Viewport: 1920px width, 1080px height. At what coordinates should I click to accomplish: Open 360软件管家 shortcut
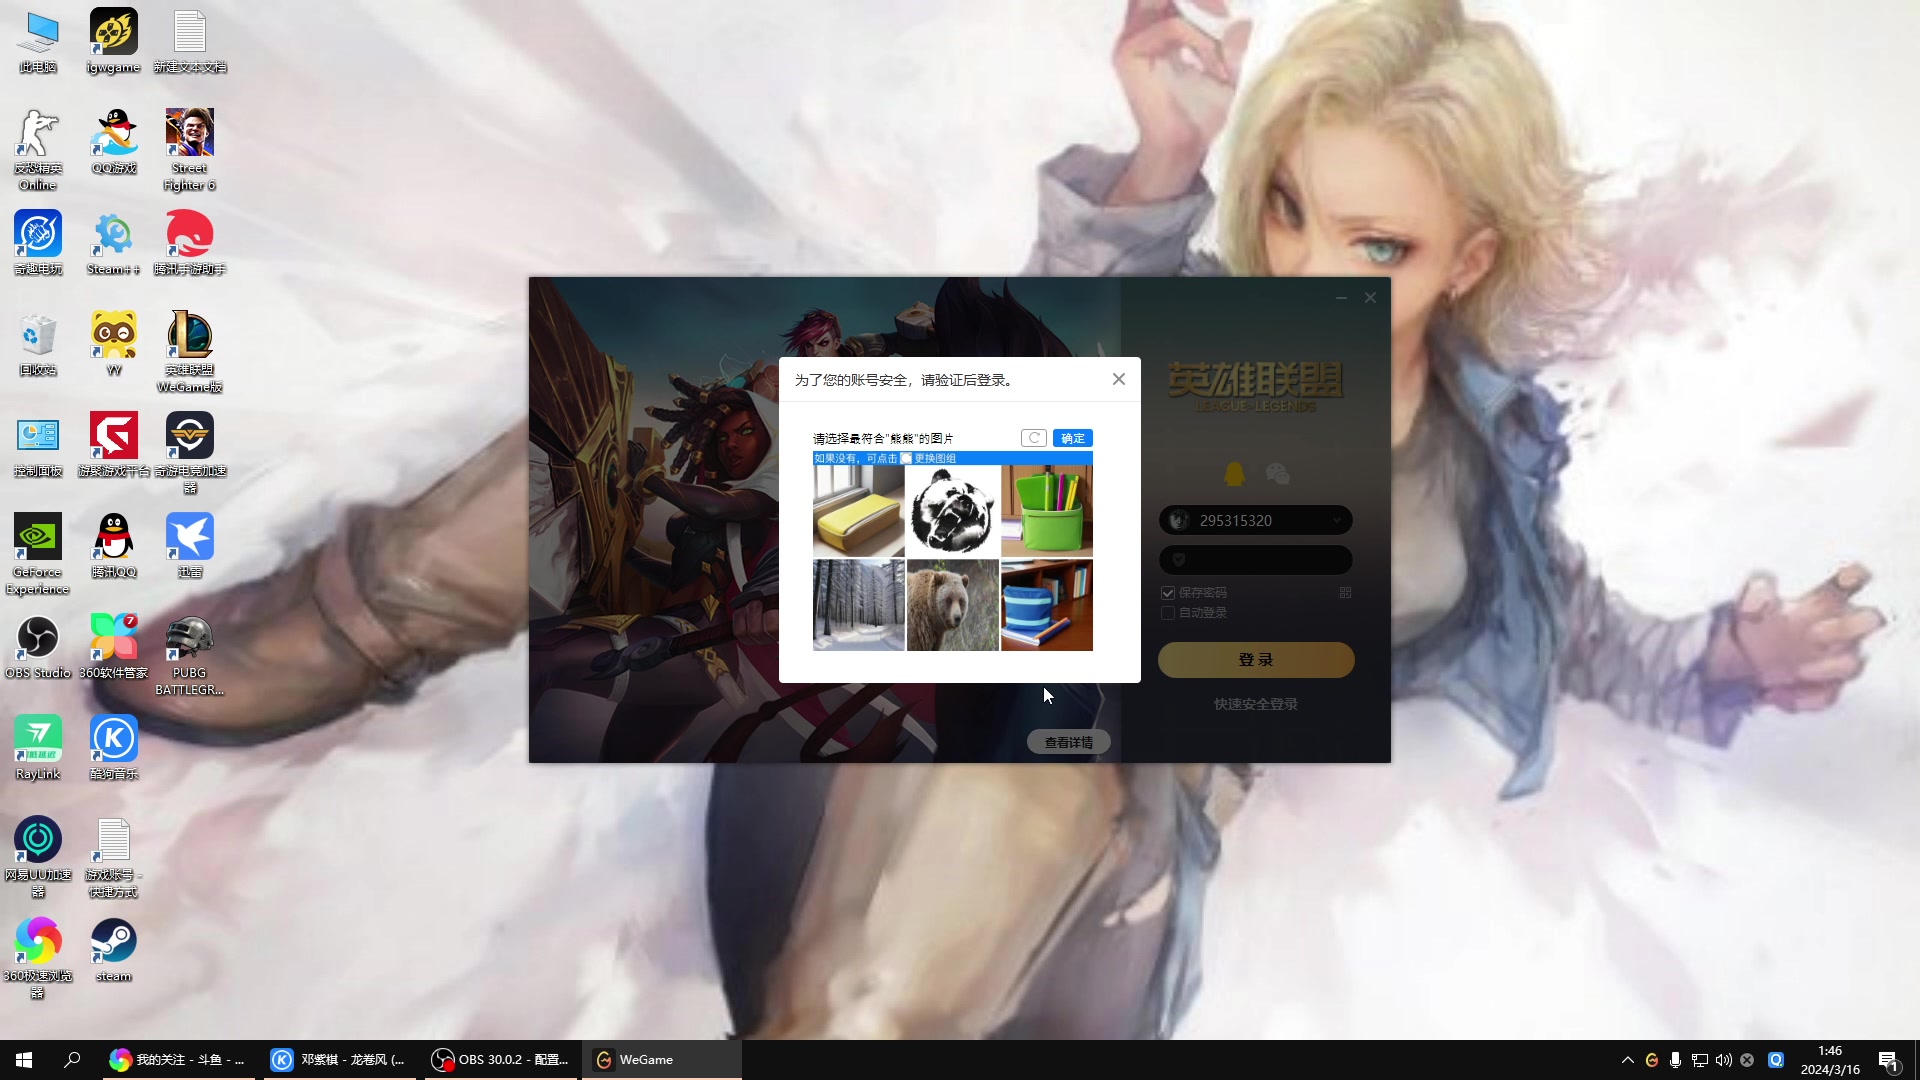(114, 648)
